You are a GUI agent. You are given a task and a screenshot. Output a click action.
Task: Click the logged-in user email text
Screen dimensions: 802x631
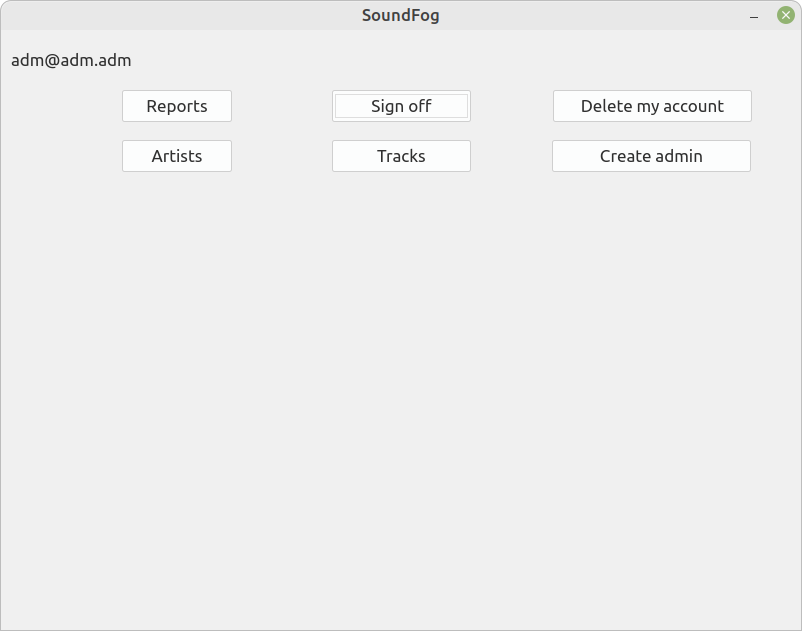point(71,60)
